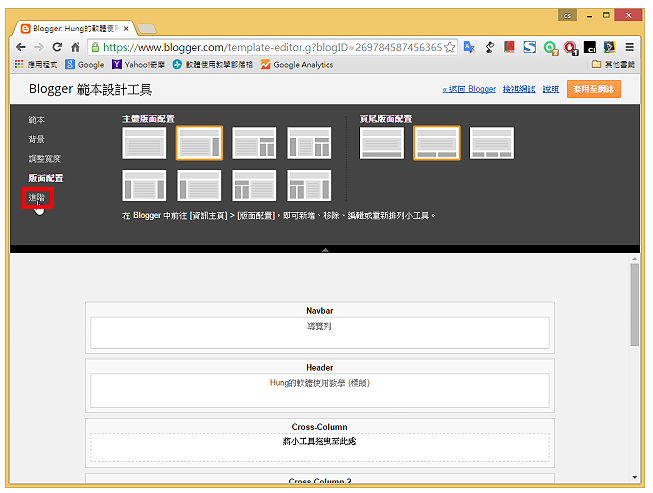
Task: Click the blue S extension icon
Action: (x=529, y=47)
